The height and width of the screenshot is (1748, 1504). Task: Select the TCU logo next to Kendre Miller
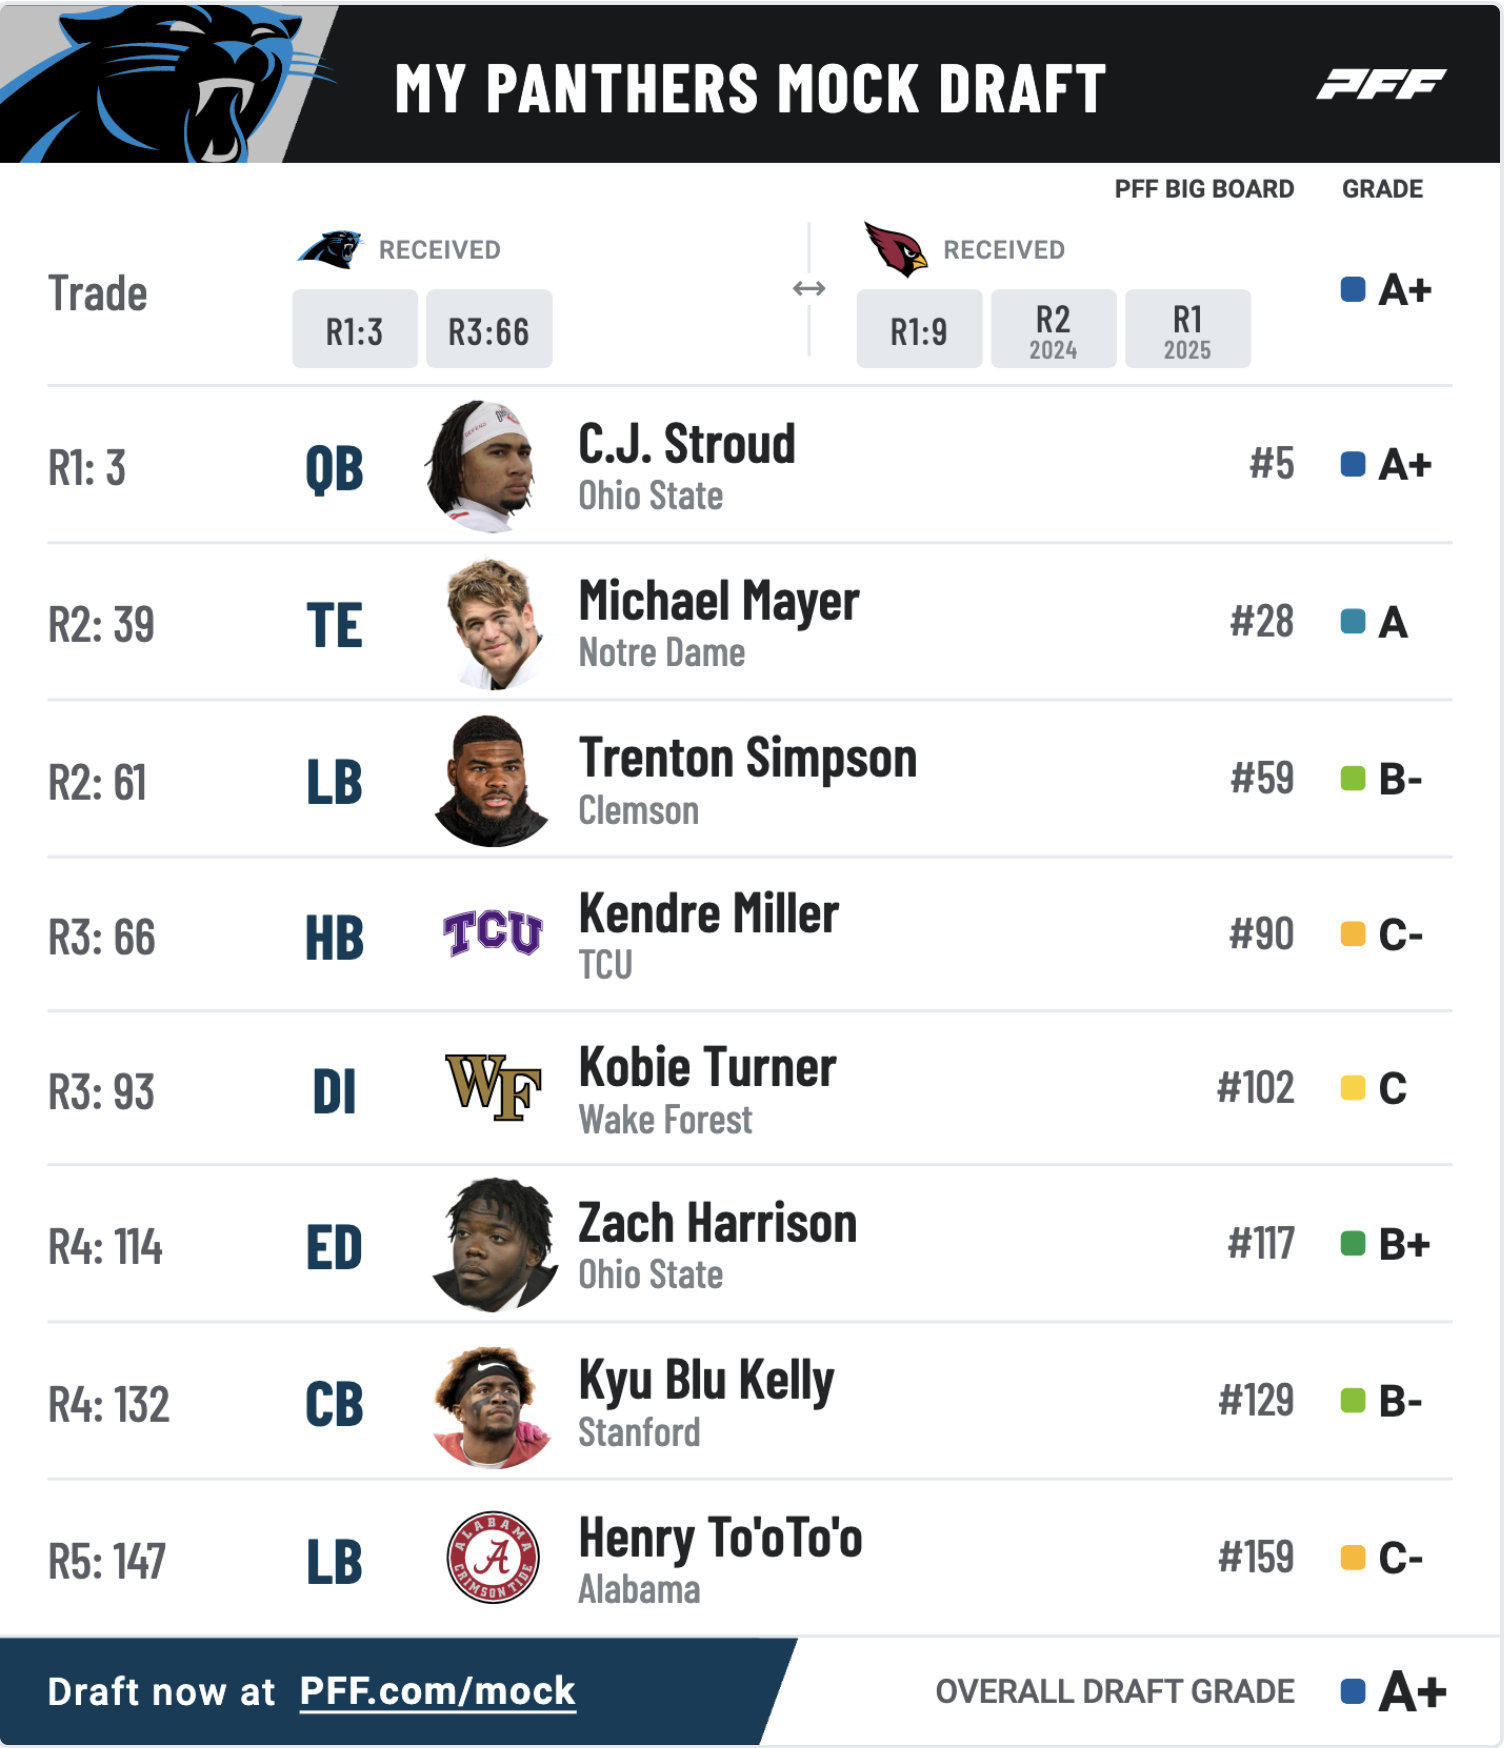[x=493, y=934]
